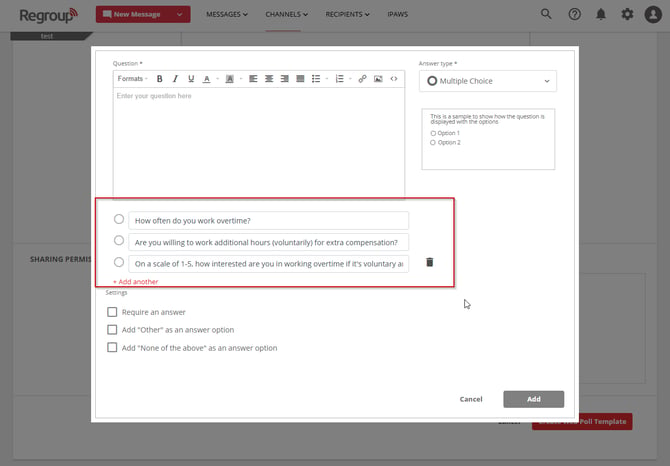
Task: Select sample preview radio Option 2
Action: point(433,143)
